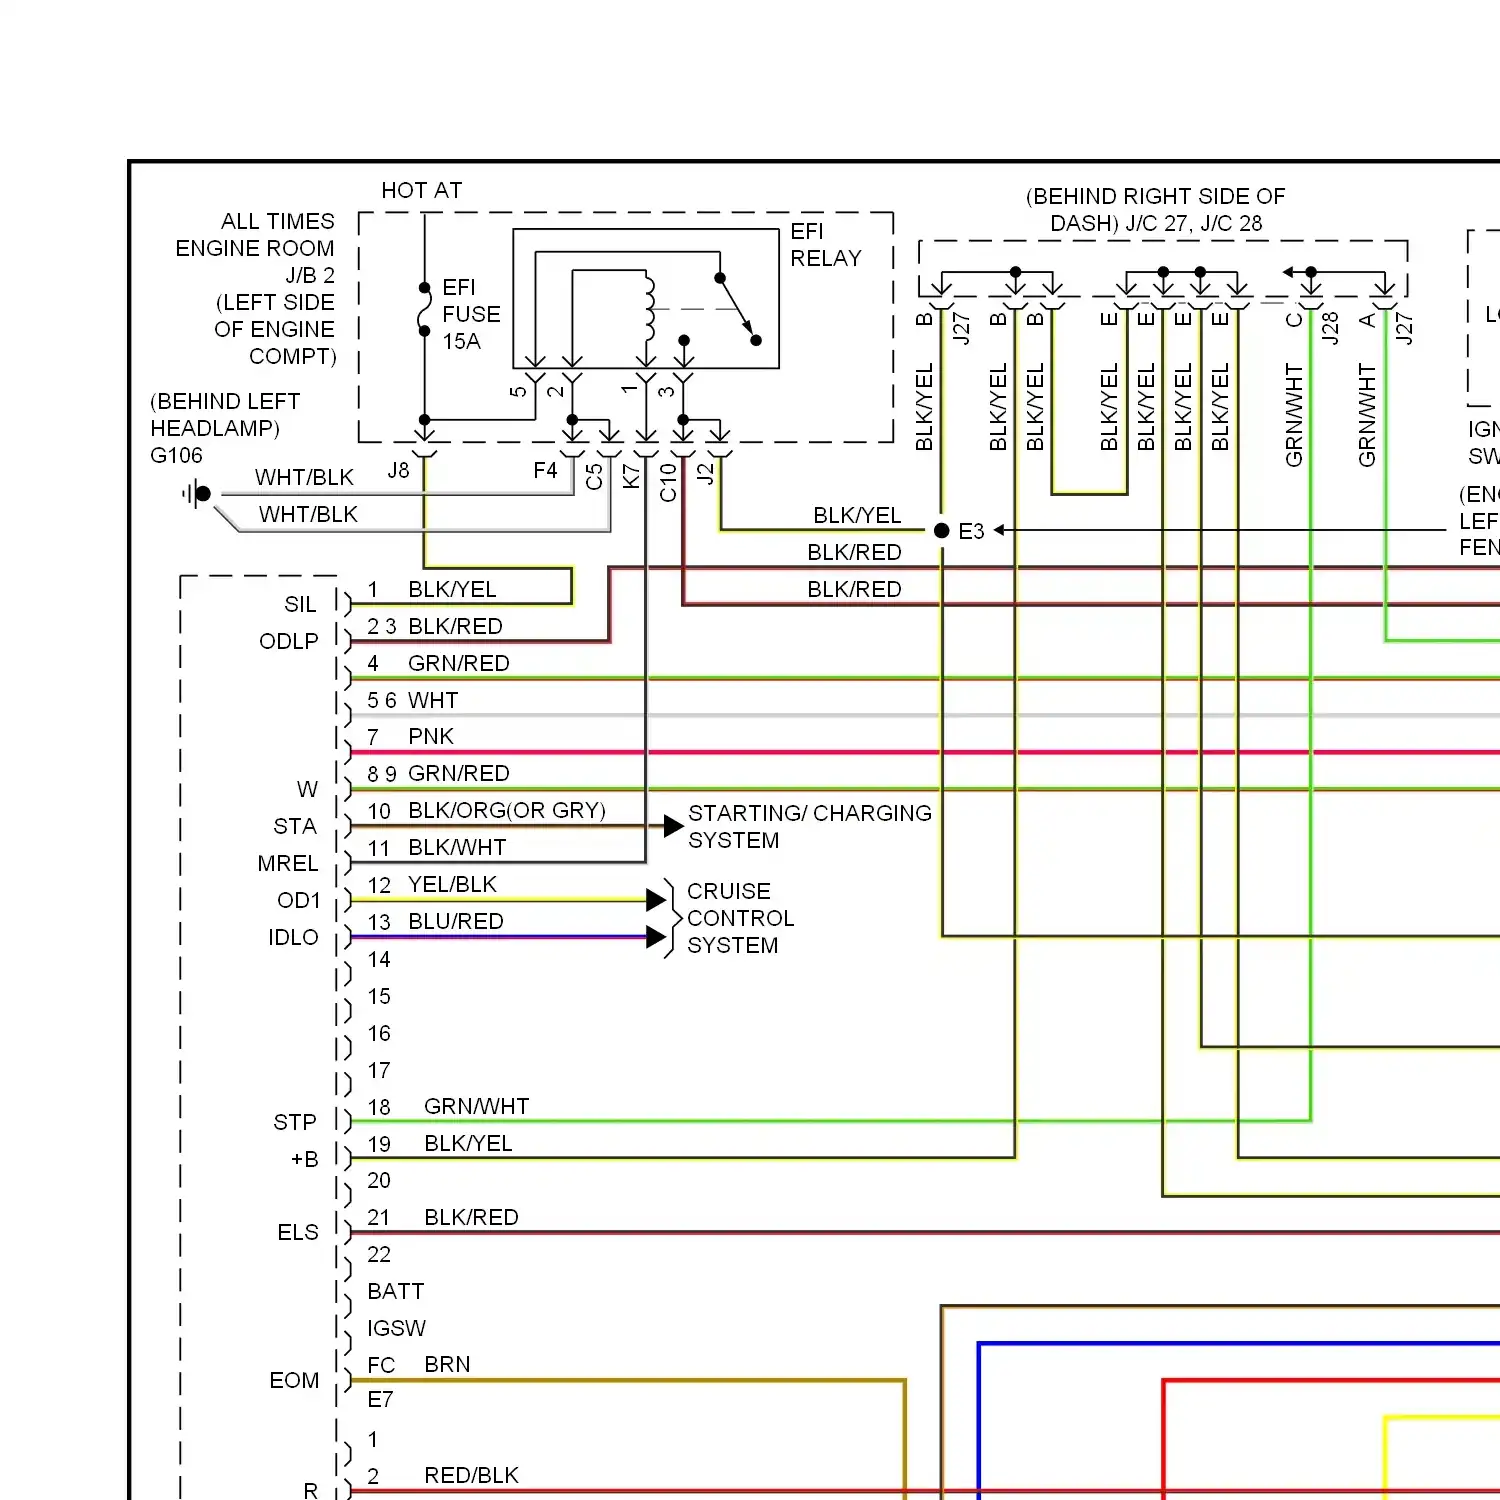The height and width of the screenshot is (1500, 1500).
Task: Click the black arrowhead on the YEL/BLK wire
Action: (x=656, y=900)
